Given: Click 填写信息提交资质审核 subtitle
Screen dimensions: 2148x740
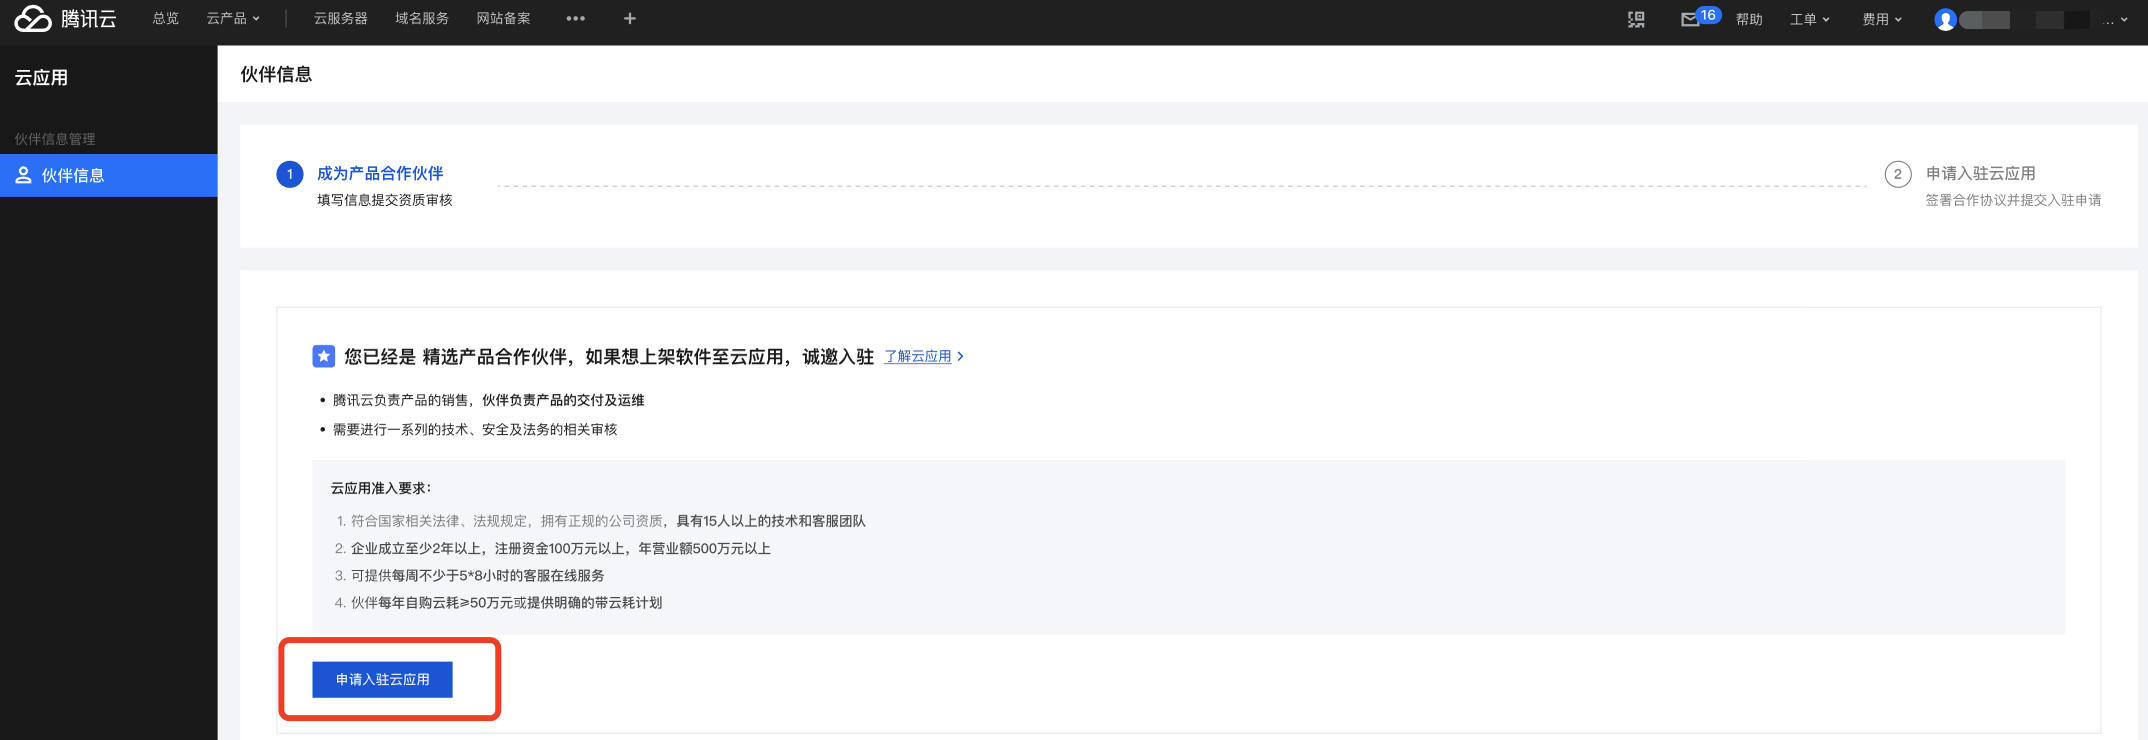Looking at the screenshot, I should pos(385,200).
